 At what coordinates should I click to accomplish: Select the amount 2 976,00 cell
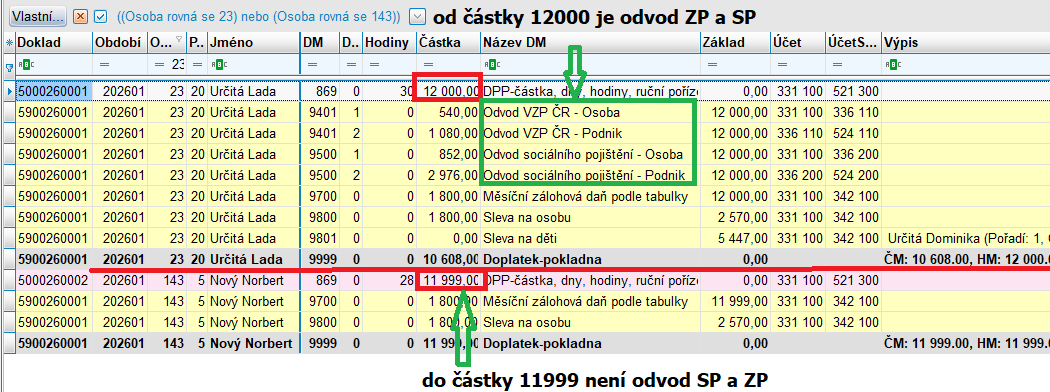pos(448,176)
